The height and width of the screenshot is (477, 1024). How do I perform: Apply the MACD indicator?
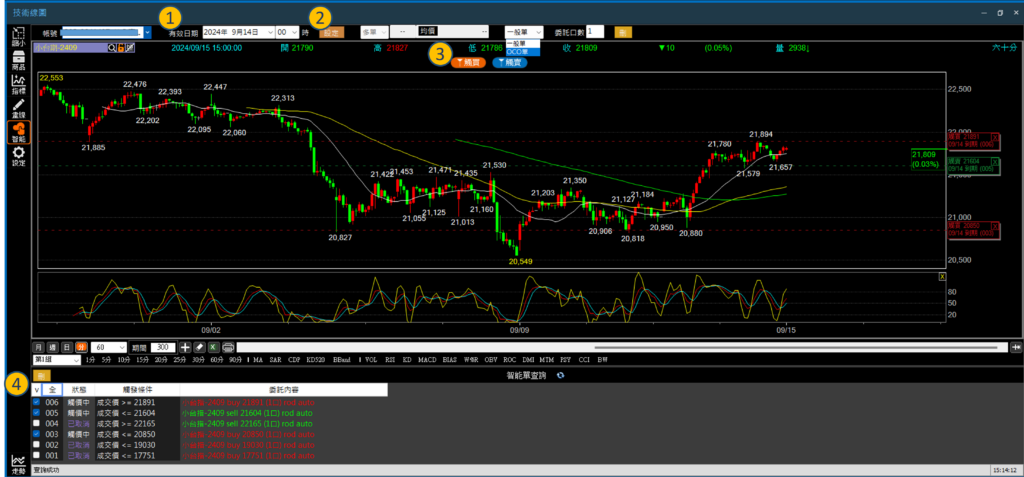pos(427,361)
